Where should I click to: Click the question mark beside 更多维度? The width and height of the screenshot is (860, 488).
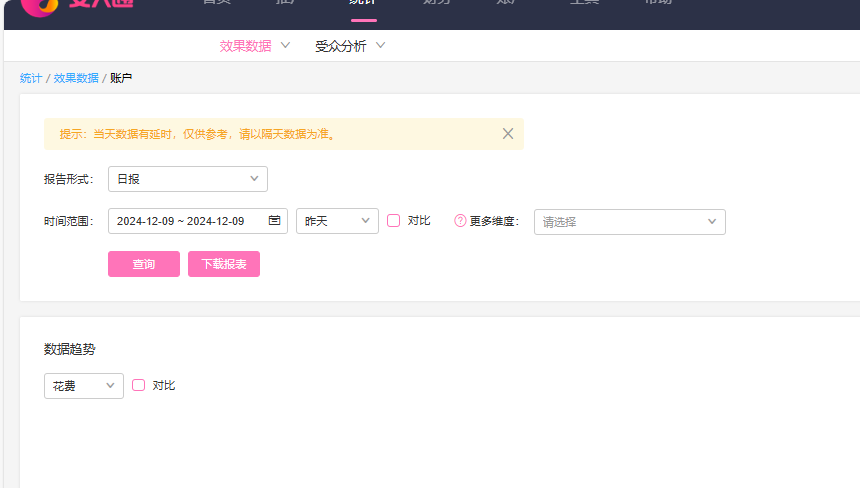click(x=460, y=221)
